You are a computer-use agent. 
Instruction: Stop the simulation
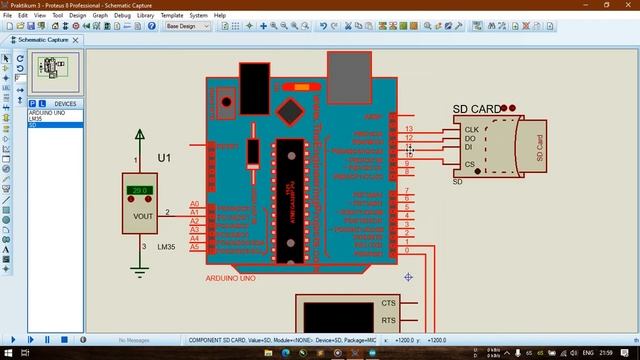click(x=64, y=340)
